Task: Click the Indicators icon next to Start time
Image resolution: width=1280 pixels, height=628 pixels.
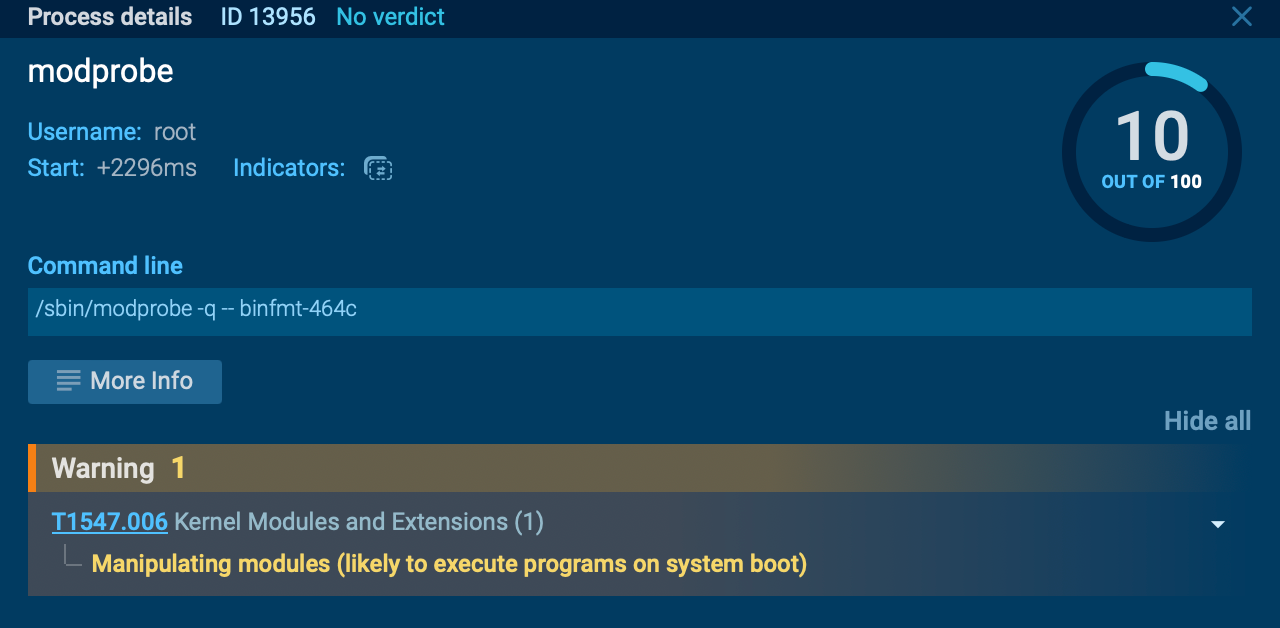Action: pos(378,168)
